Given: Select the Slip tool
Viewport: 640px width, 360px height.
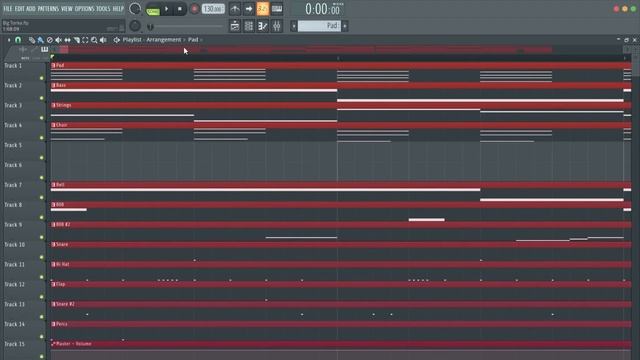Looking at the screenshot, I should 67,40.
